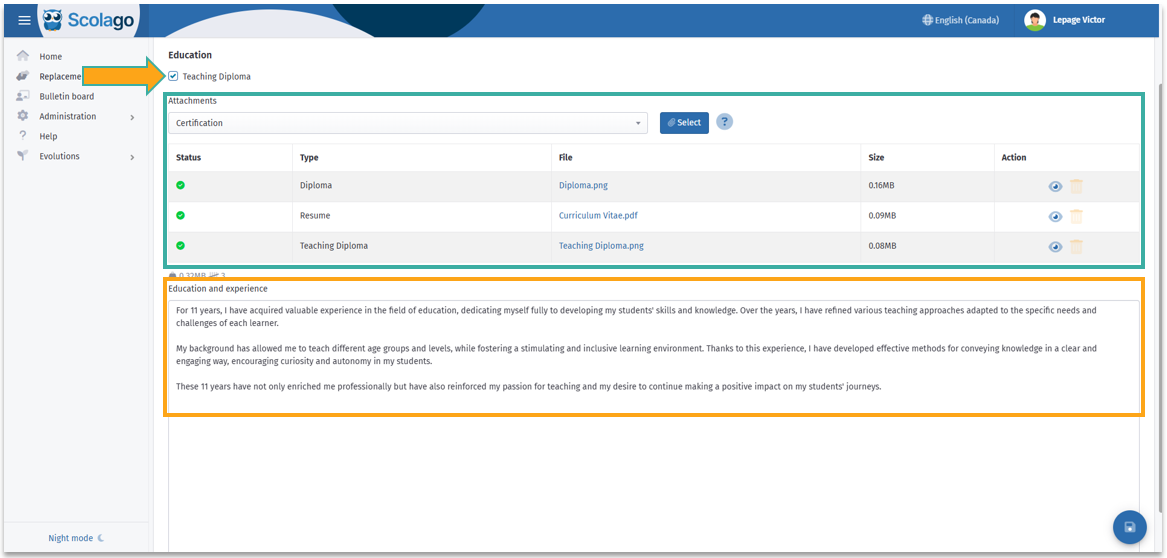
Task: Open the Evolutions menu item
Action: (60, 156)
